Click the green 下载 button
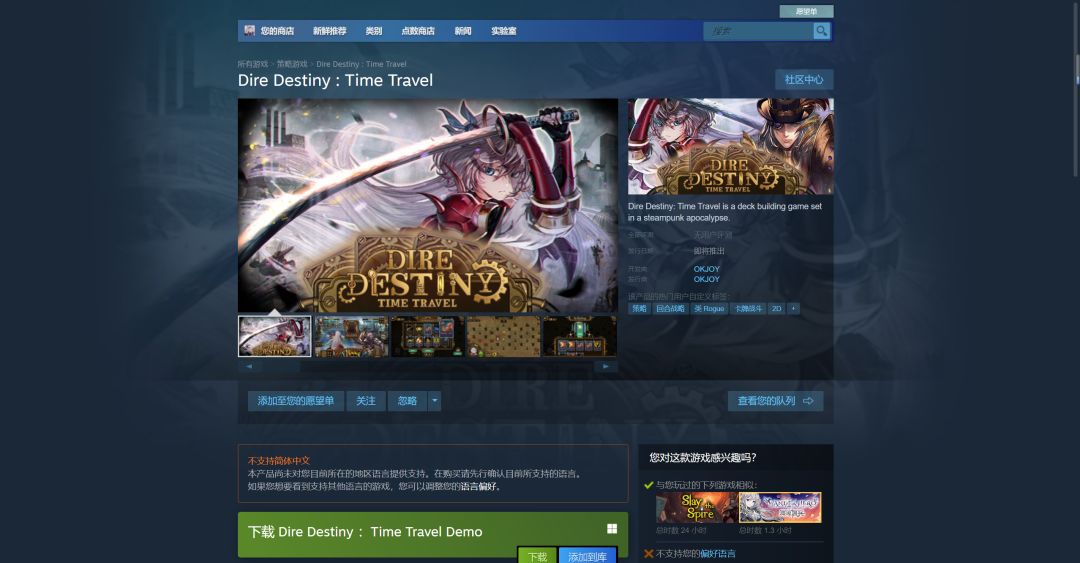The width and height of the screenshot is (1080, 563). [537, 556]
